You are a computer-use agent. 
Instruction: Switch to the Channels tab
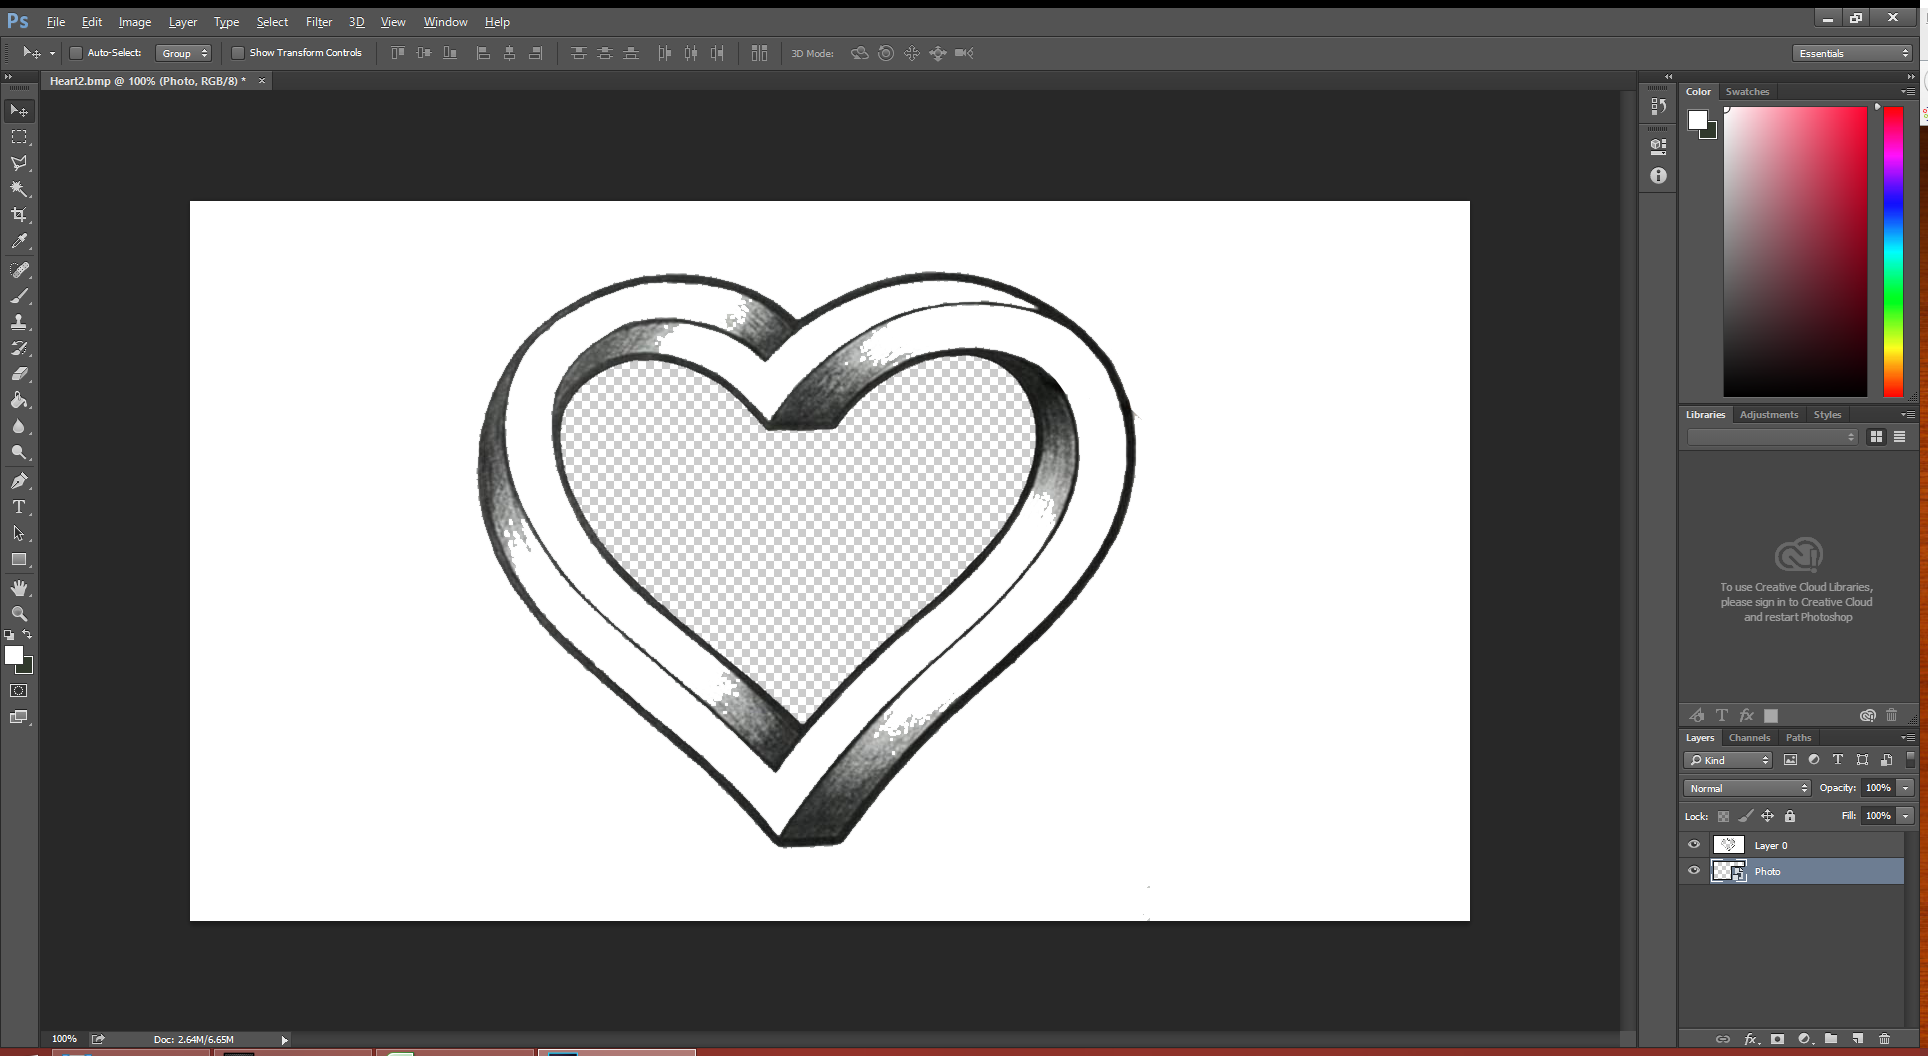(1749, 738)
